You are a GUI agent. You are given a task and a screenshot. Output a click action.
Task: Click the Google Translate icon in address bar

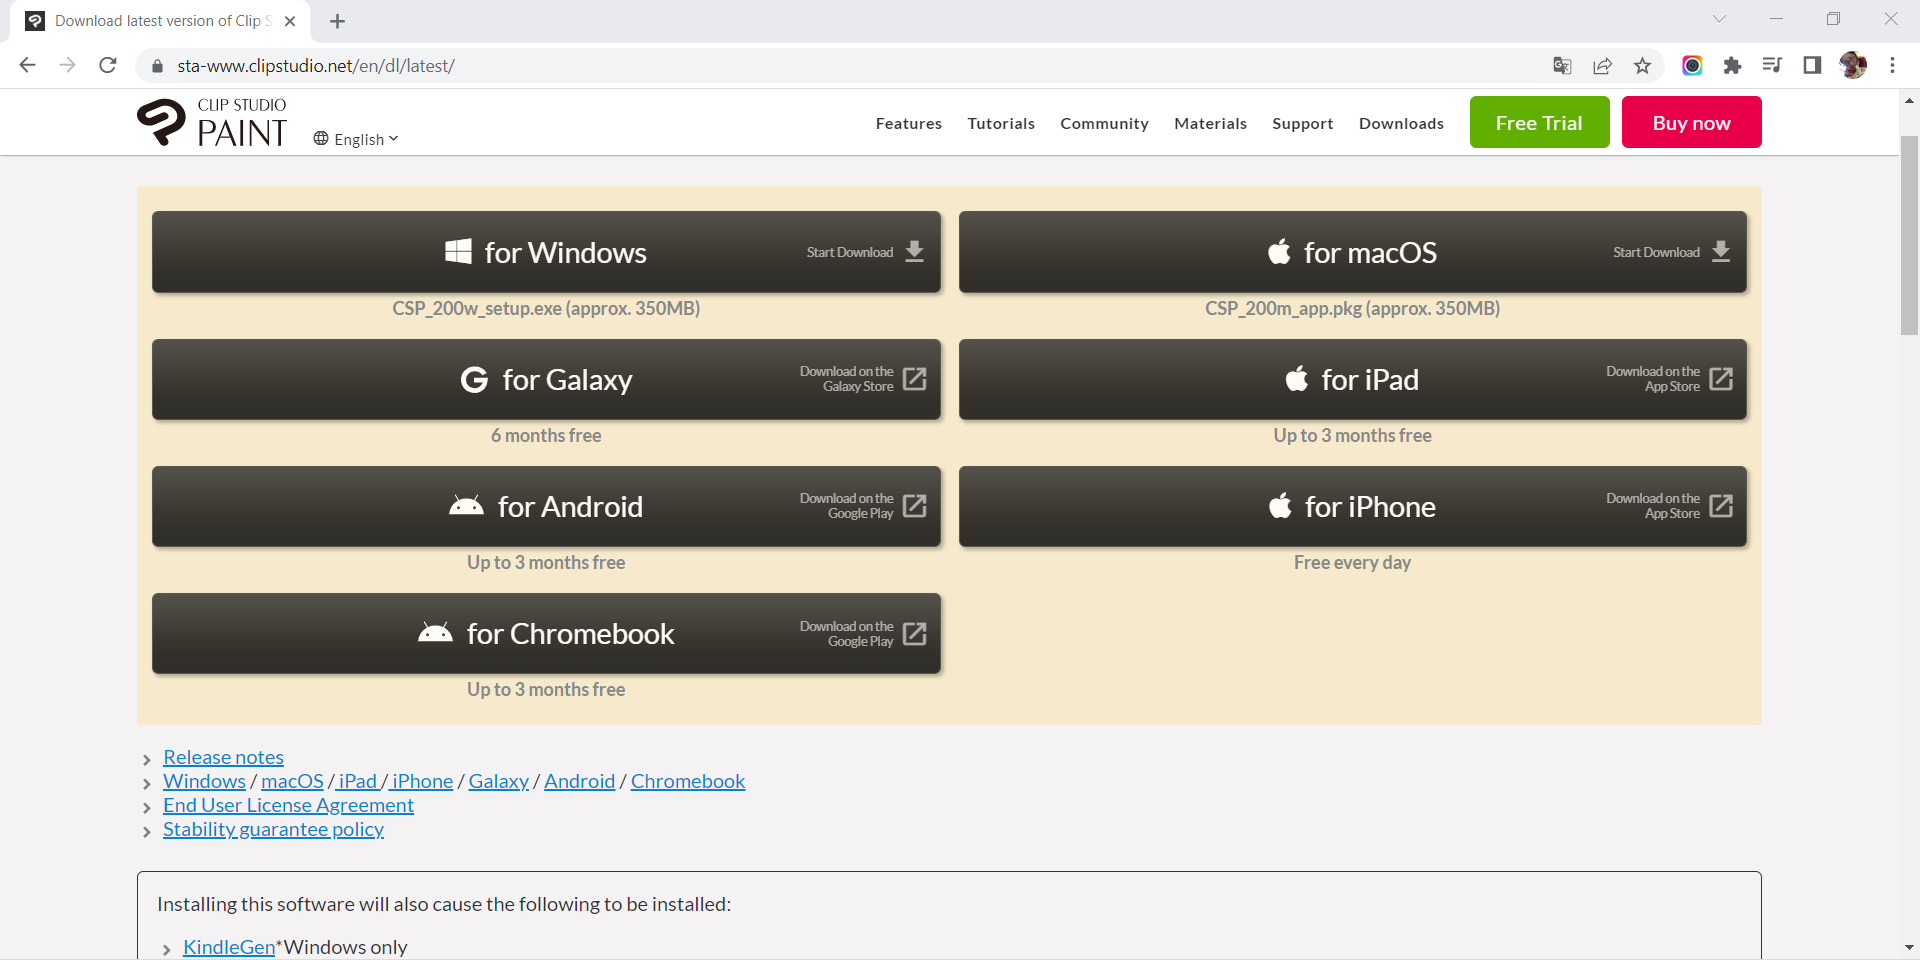(x=1562, y=66)
